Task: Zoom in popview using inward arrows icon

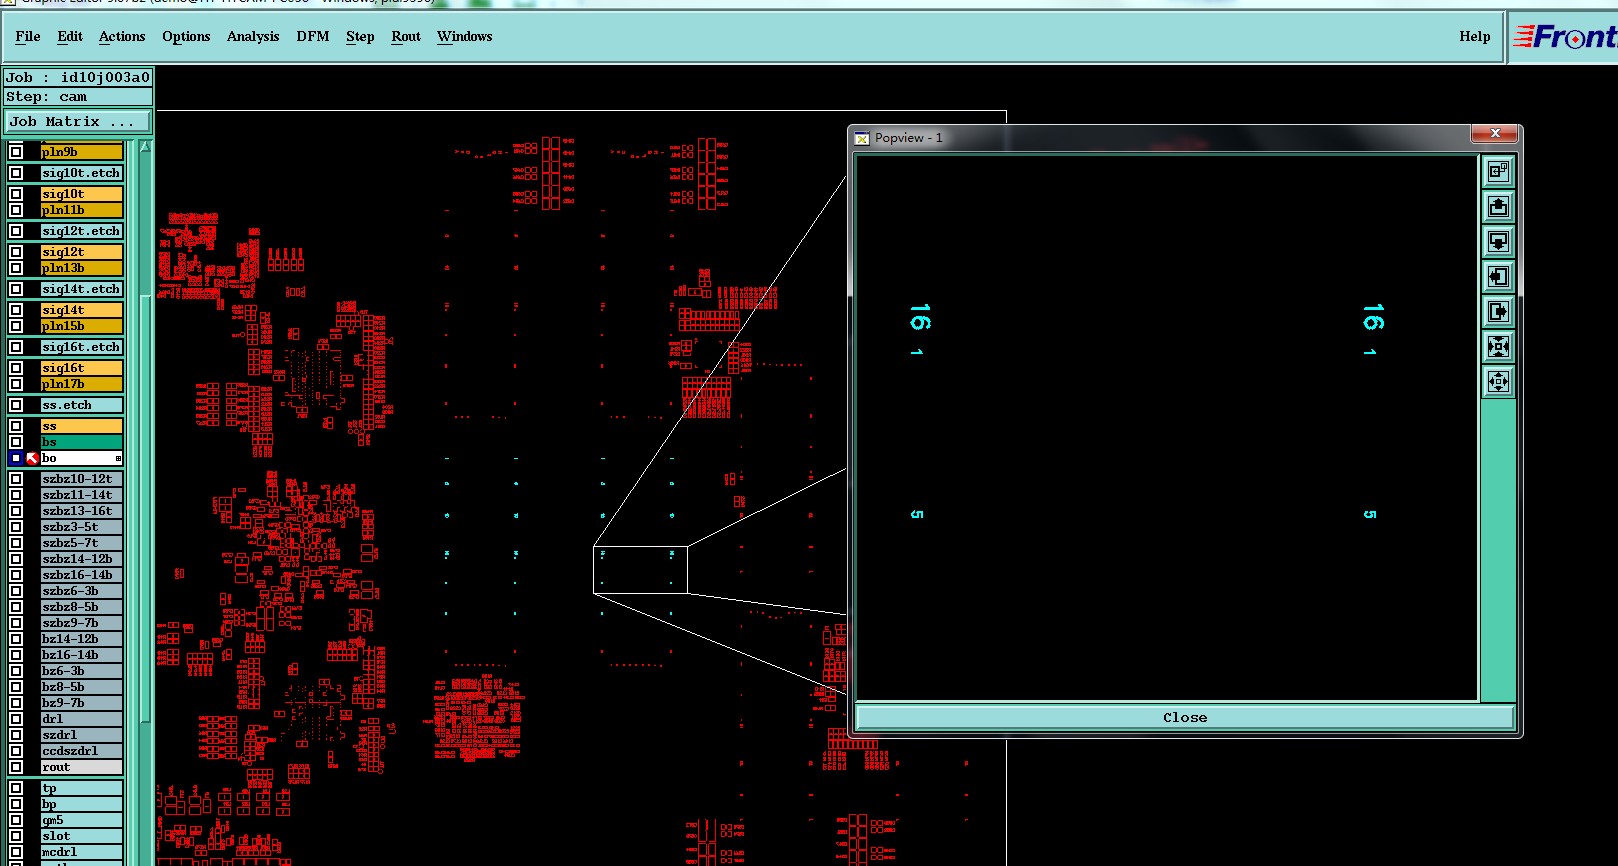Action: [1497, 347]
